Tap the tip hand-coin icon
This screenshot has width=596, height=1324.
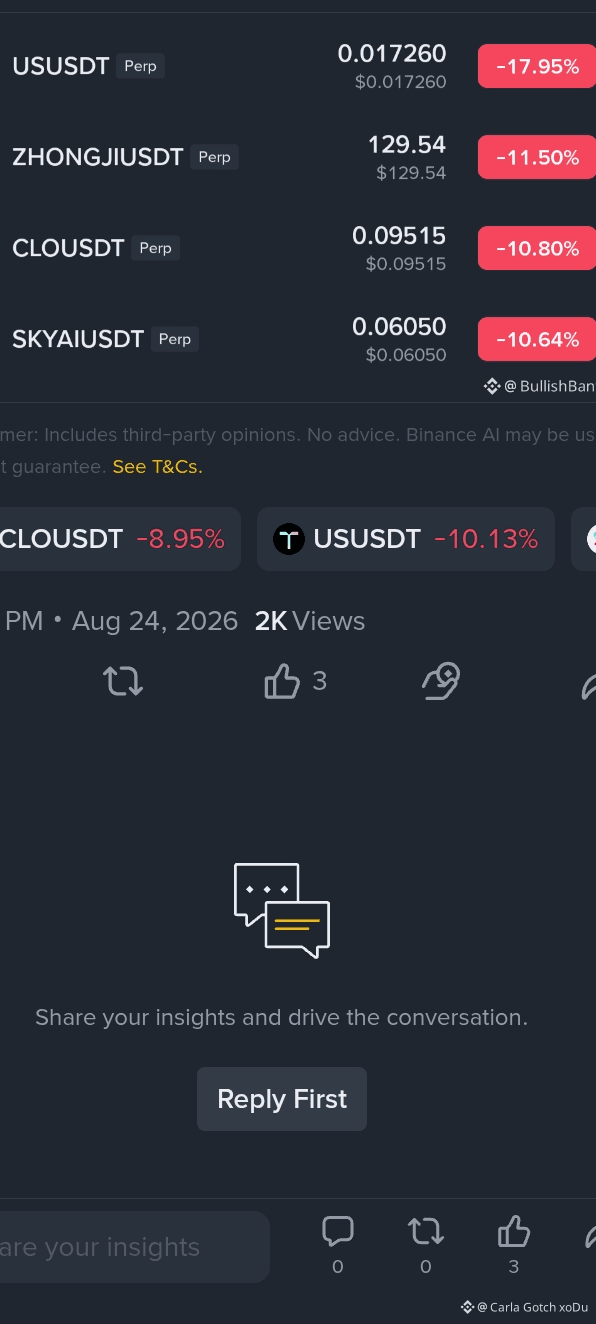tap(441, 680)
